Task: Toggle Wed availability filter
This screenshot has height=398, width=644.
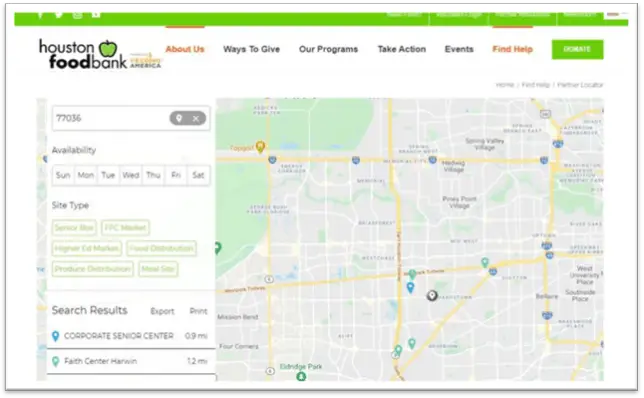Action: click(131, 175)
